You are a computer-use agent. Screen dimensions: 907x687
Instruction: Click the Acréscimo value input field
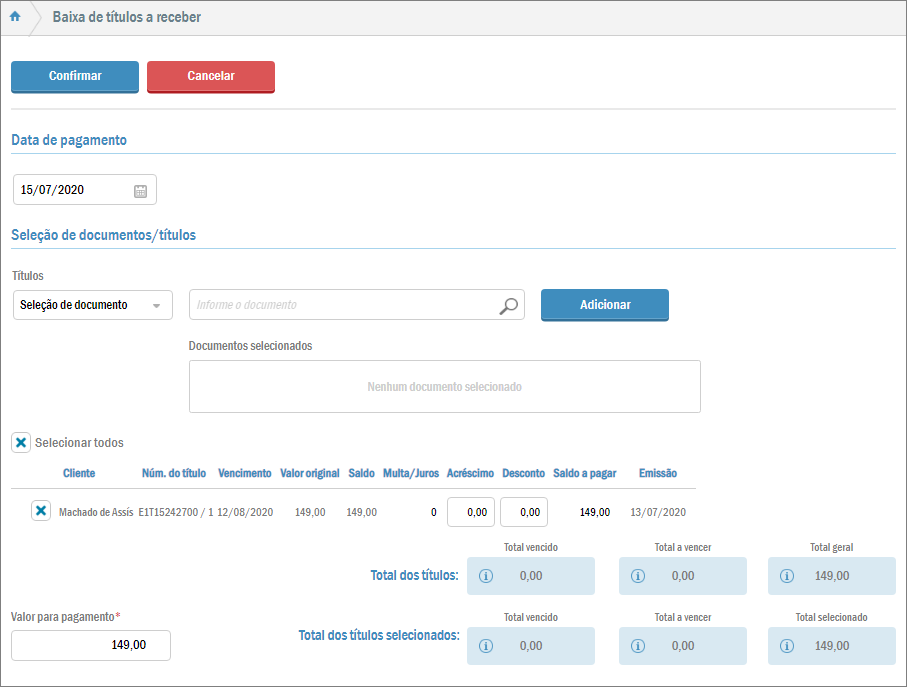coord(470,512)
